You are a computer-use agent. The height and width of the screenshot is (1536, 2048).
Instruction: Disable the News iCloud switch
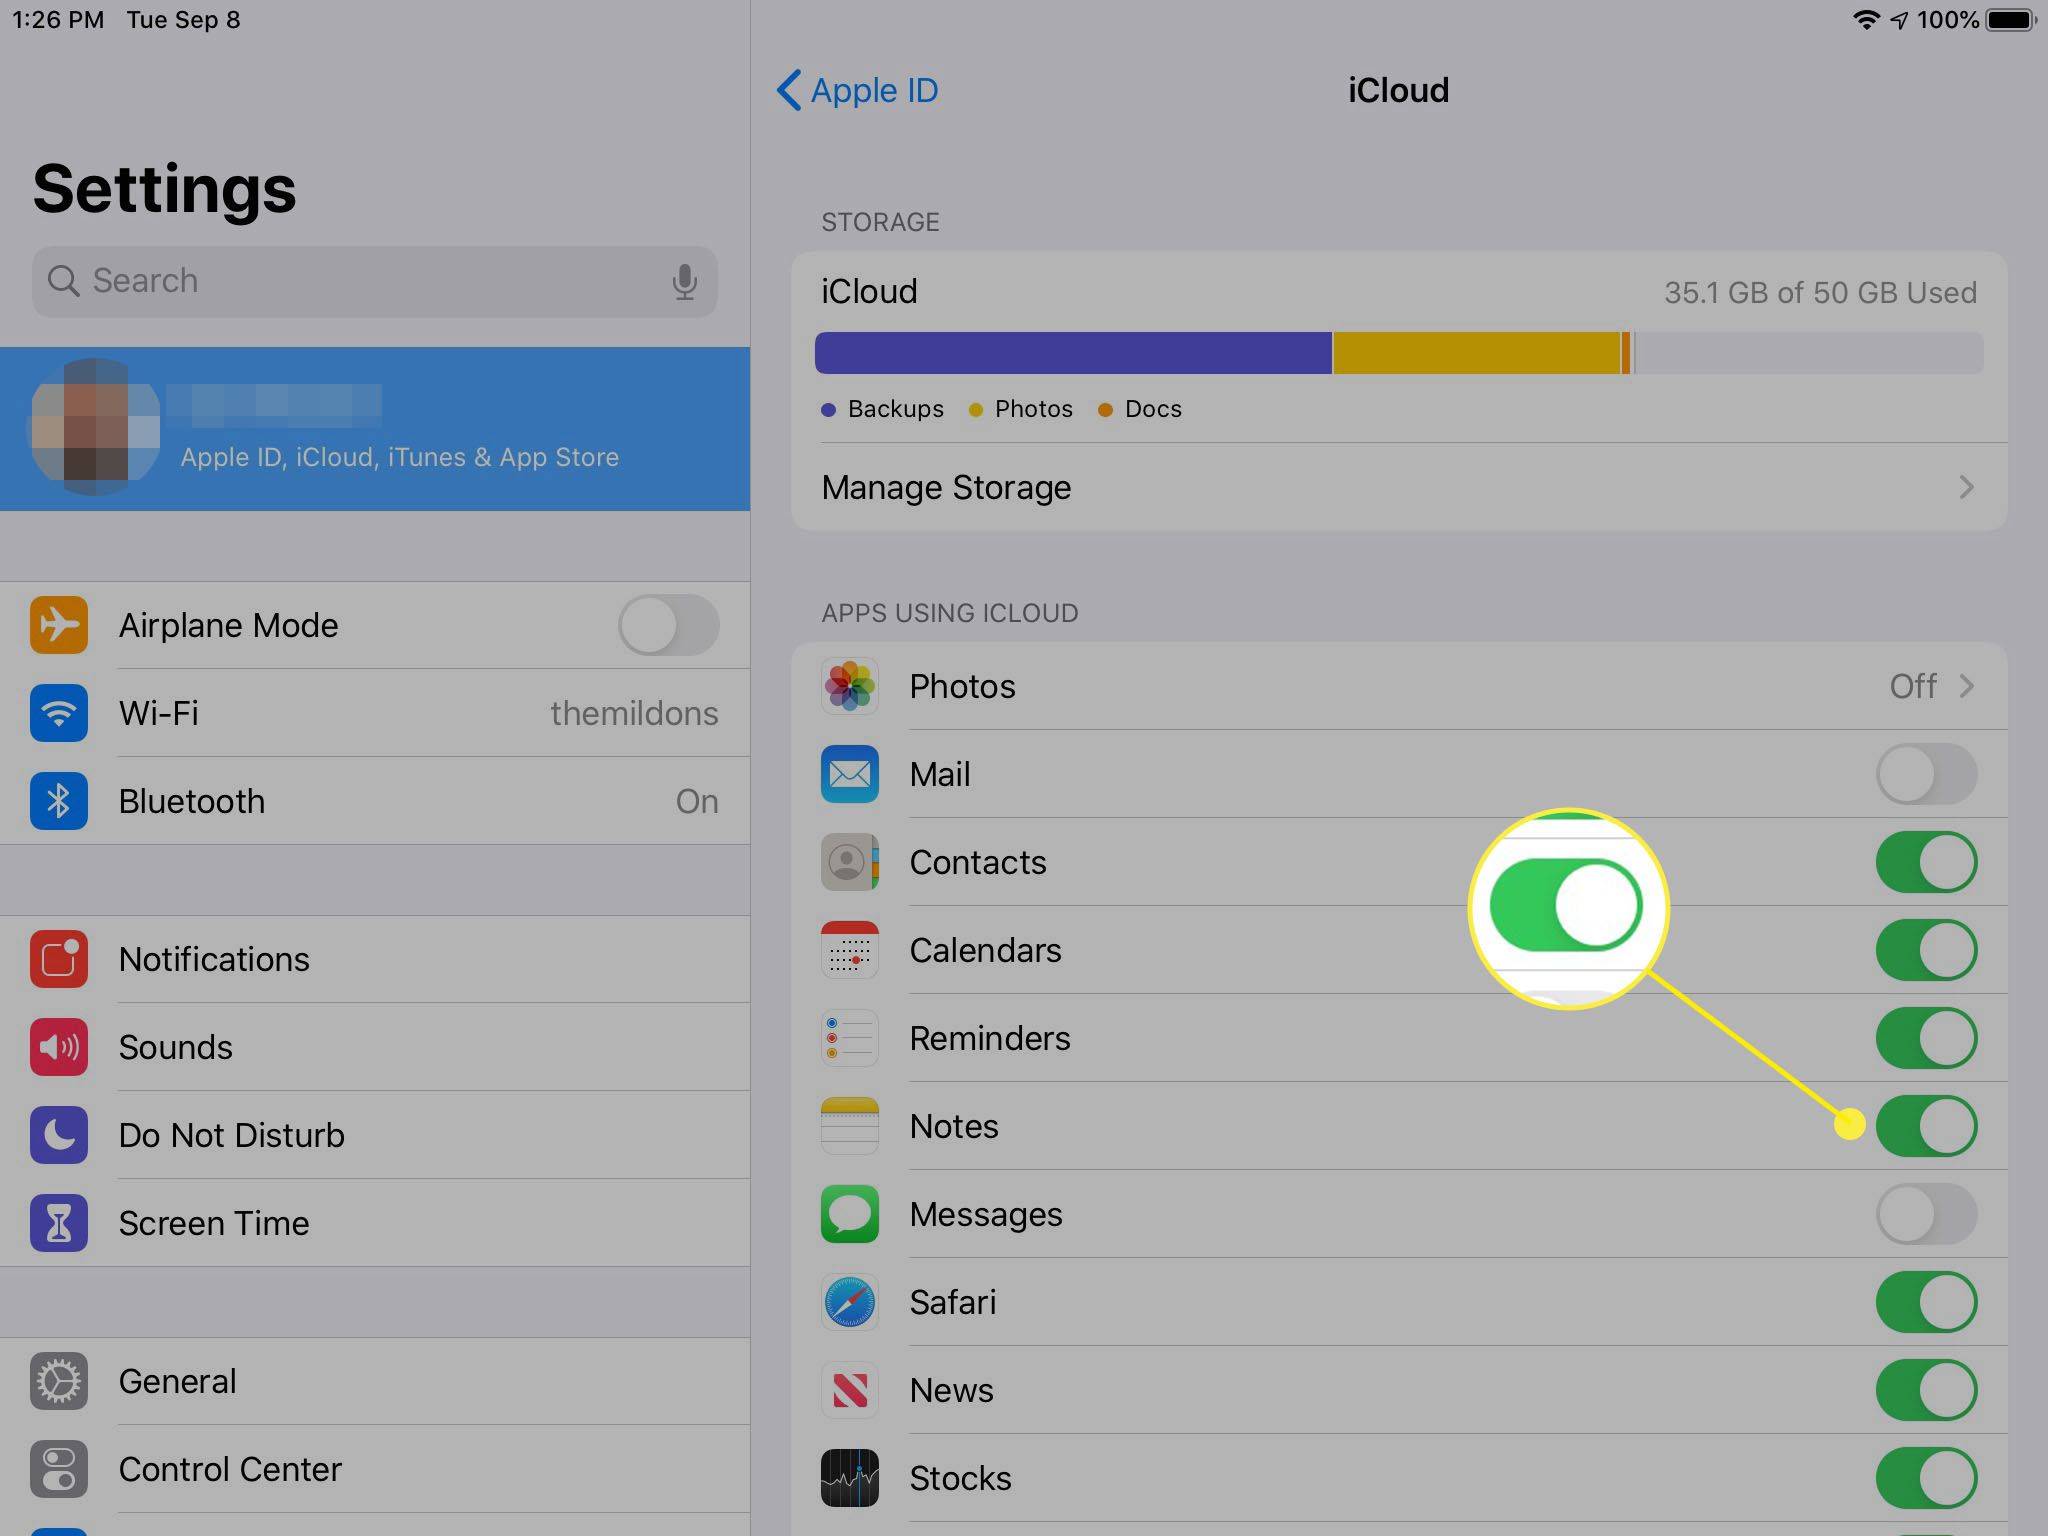pyautogui.click(x=1927, y=1390)
